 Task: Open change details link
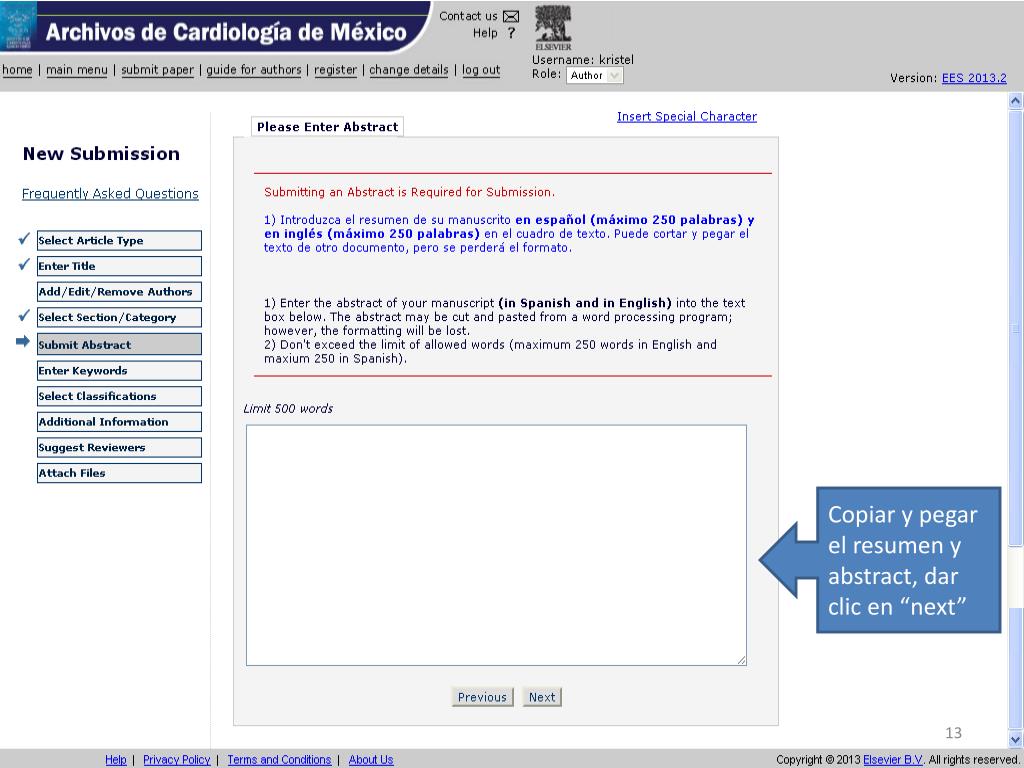pos(409,70)
